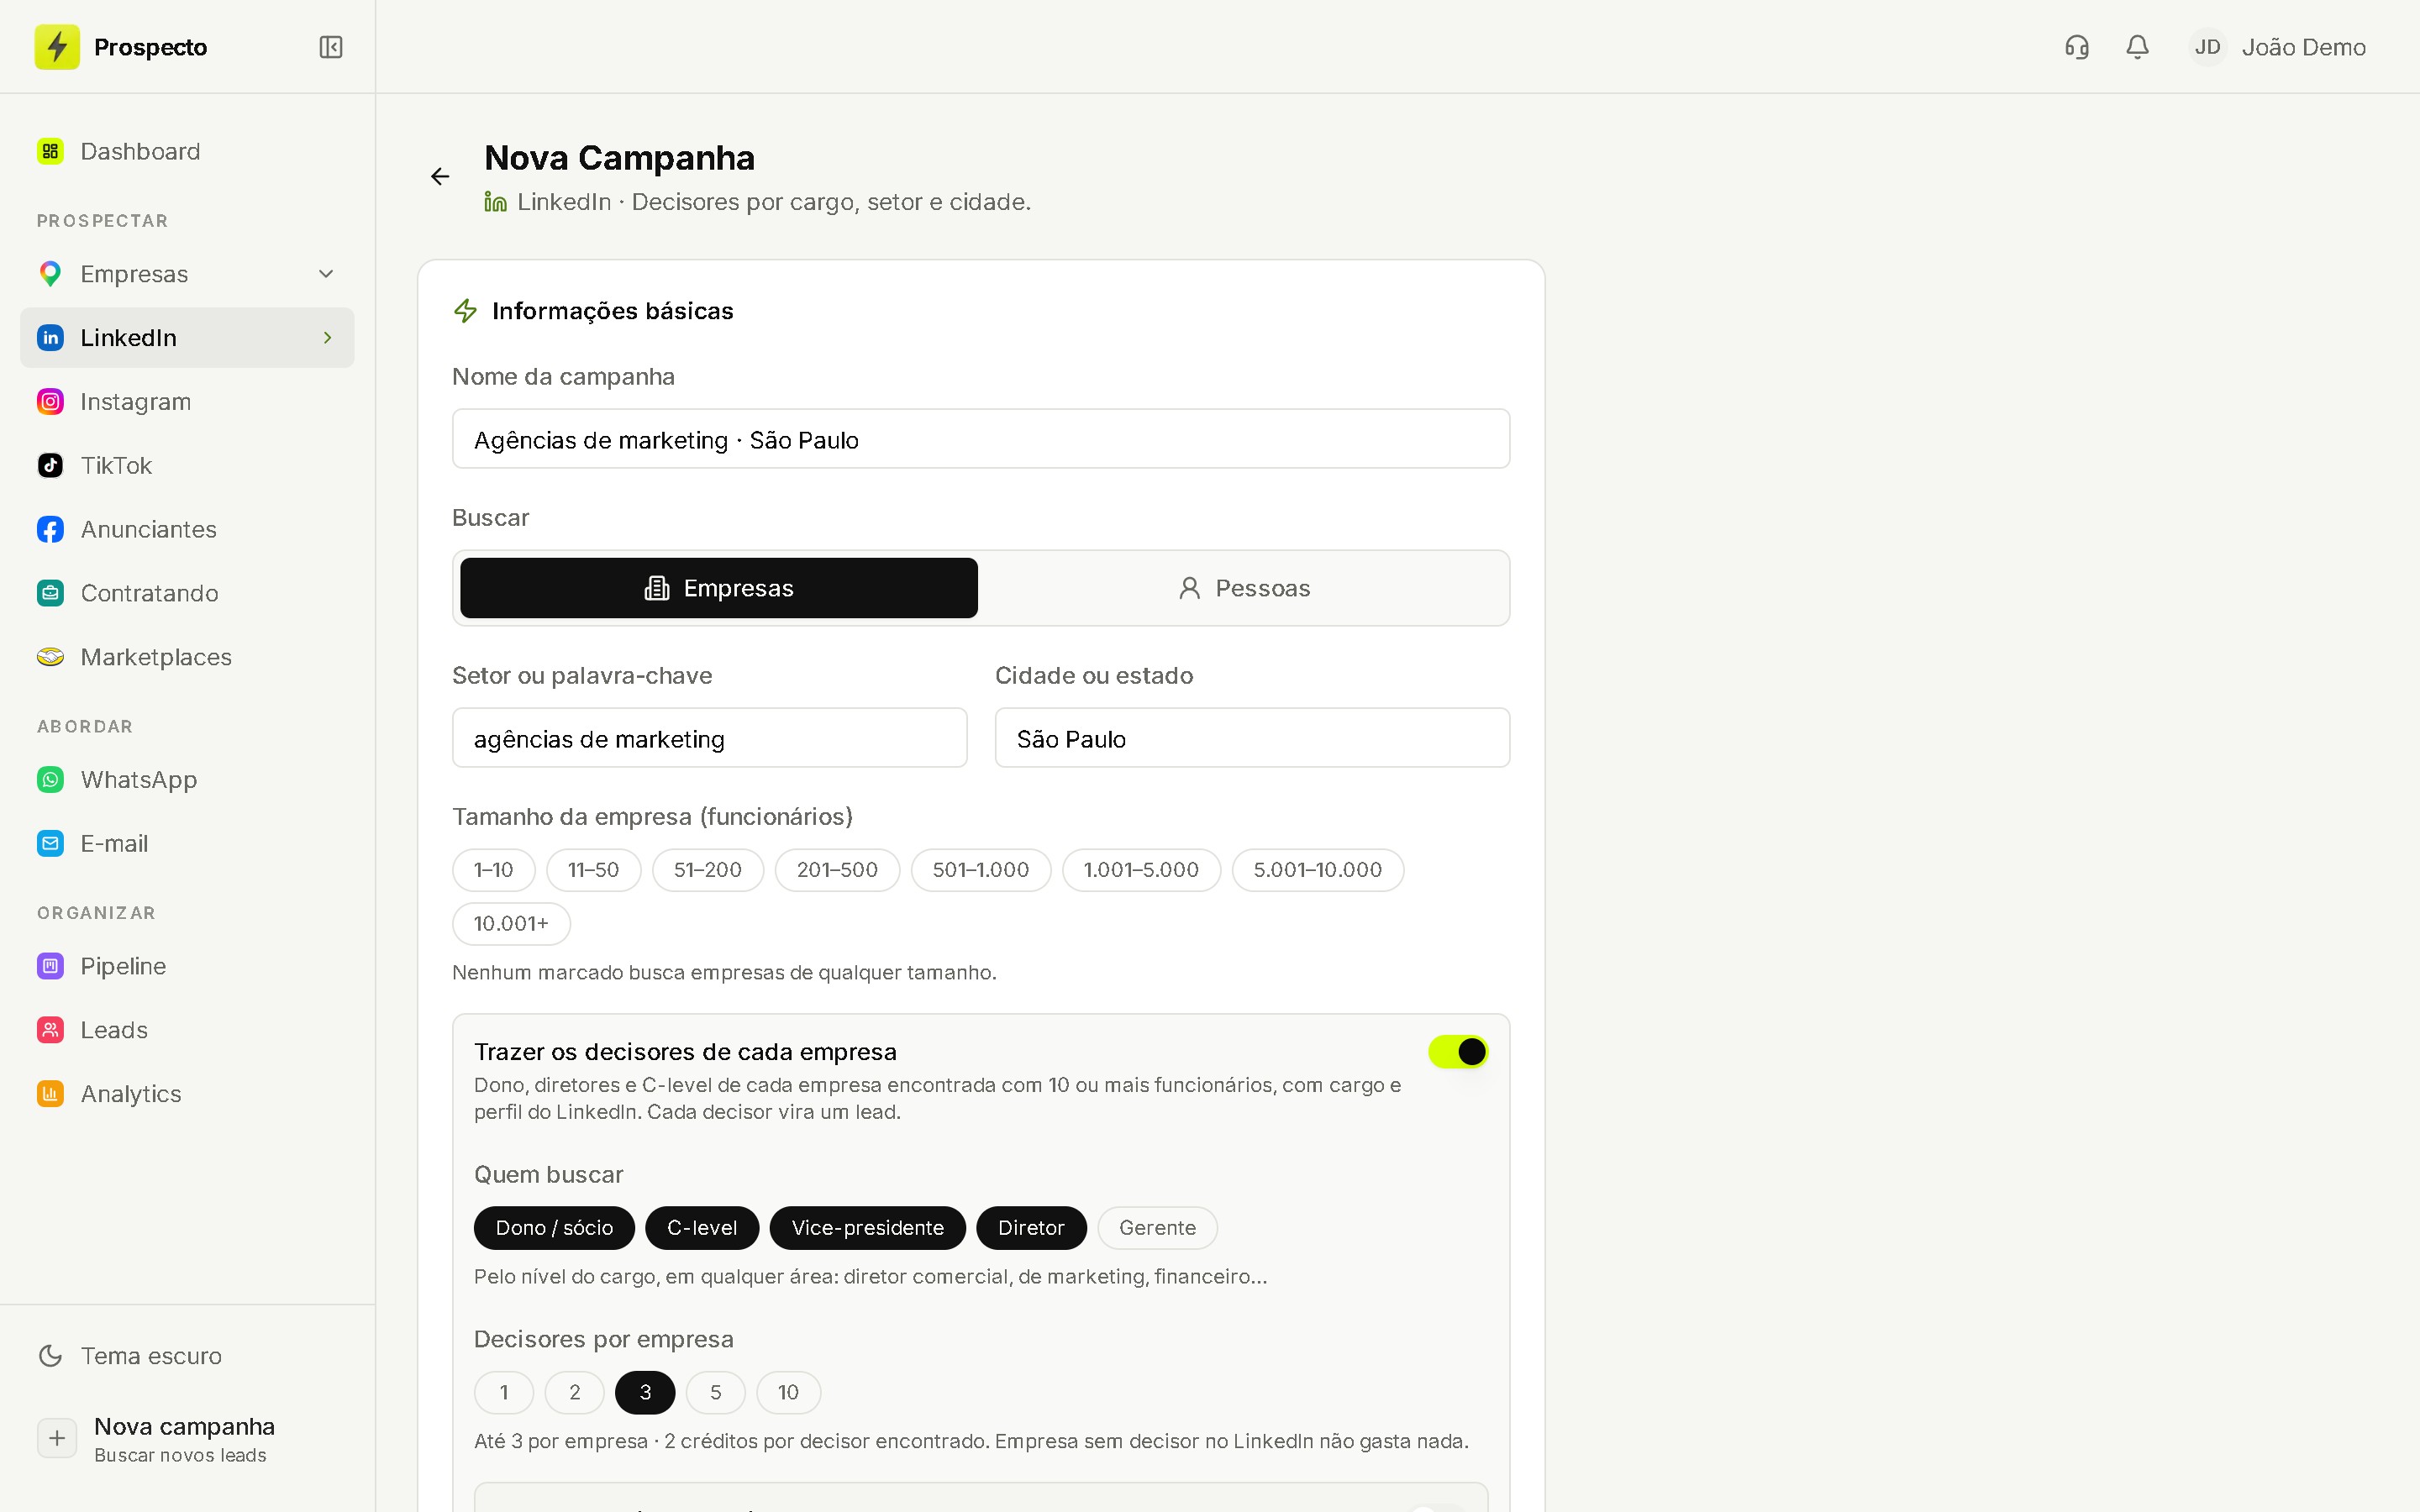This screenshot has width=2420, height=1512.
Task: Open Marketplaces in the sidebar
Action: point(187,657)
